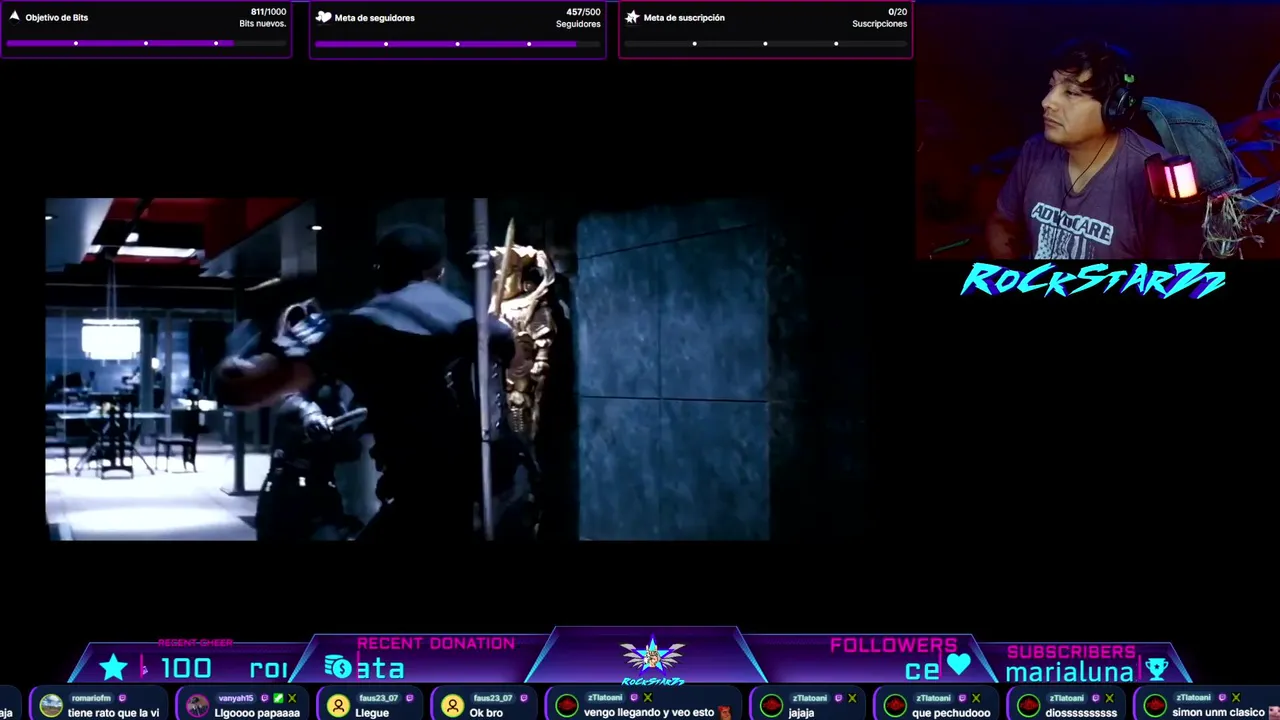This screenshot has width=1280, height=720.
Task: Click the Twitch badge on the 'jajaja' message
Action: point(838,698)
